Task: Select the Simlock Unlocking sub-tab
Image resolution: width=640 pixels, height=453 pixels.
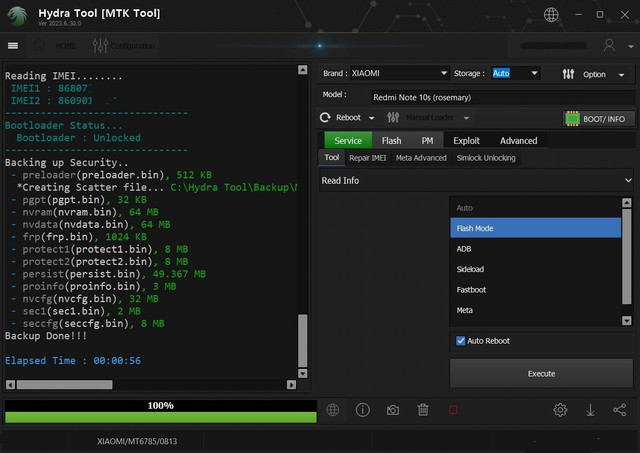Action: click(486, 158)
